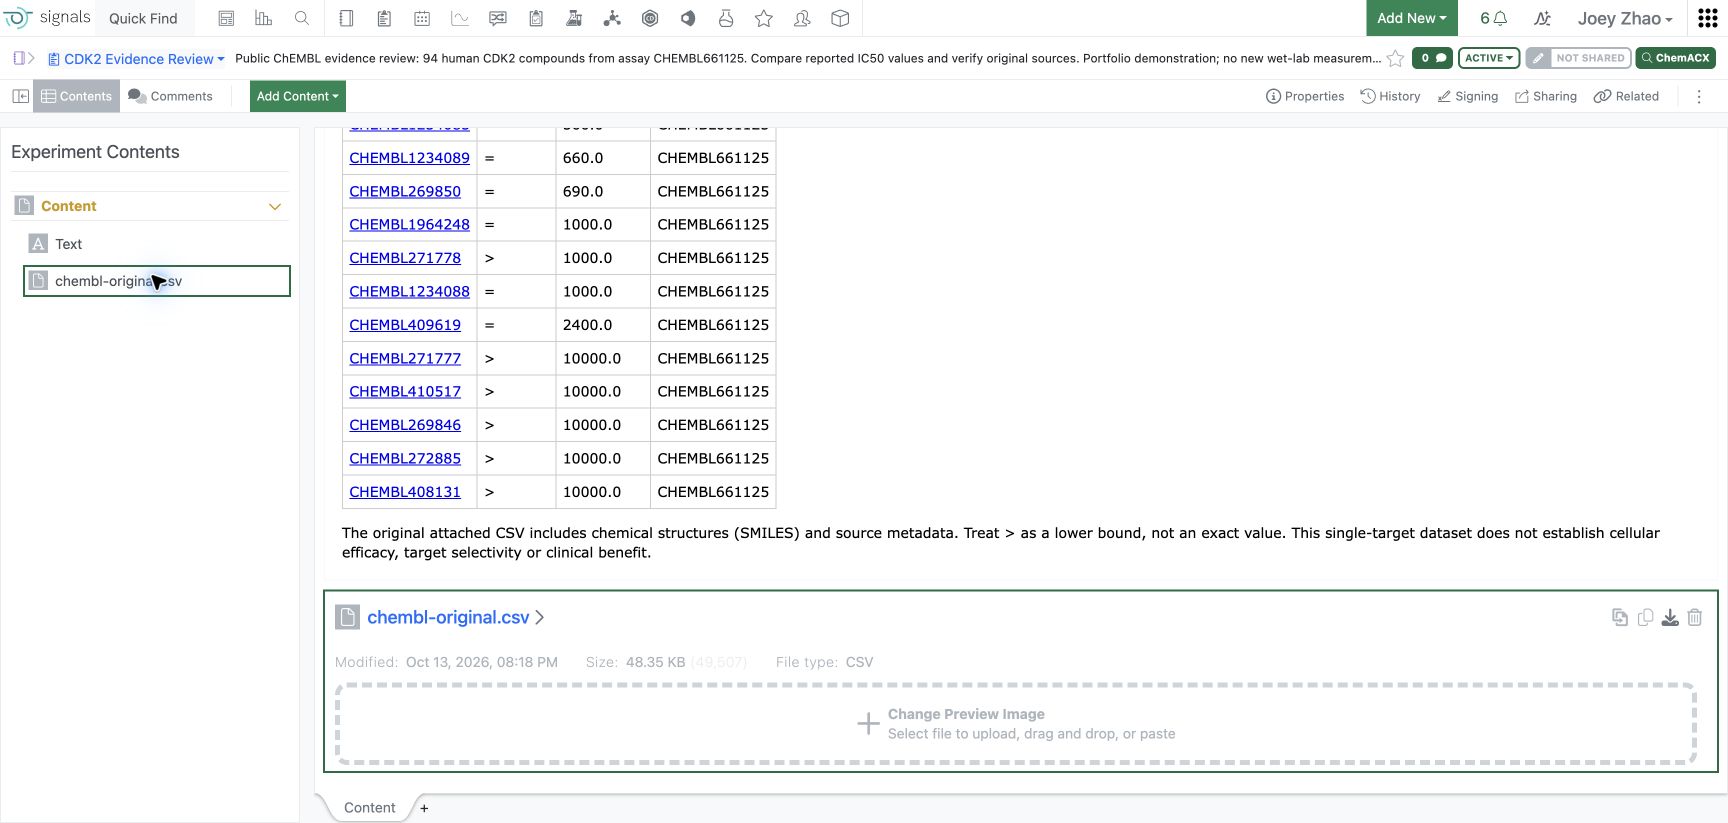1728x823 pixels.
Task: Open the Add Content dropdown
Action: point(298,96)
